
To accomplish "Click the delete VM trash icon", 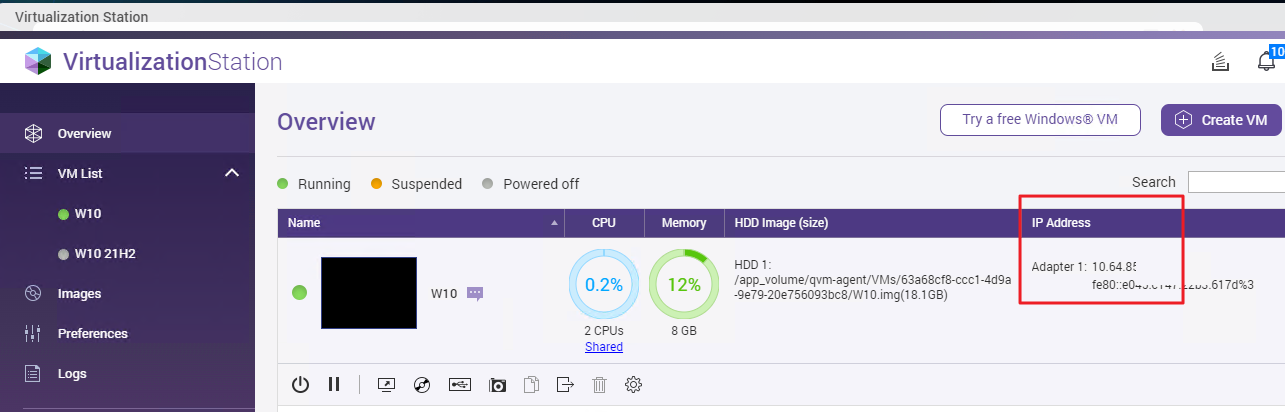I will [x=599, y=384].
